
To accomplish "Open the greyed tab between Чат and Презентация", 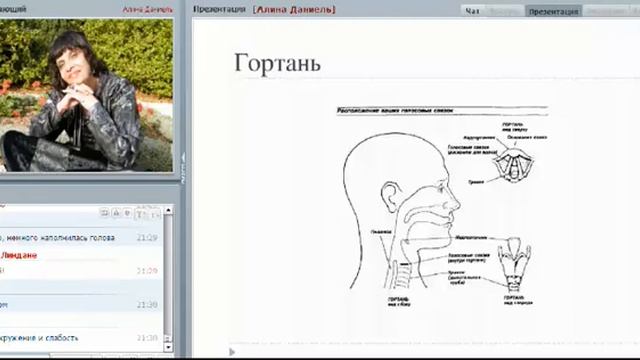I will [504, 11].
